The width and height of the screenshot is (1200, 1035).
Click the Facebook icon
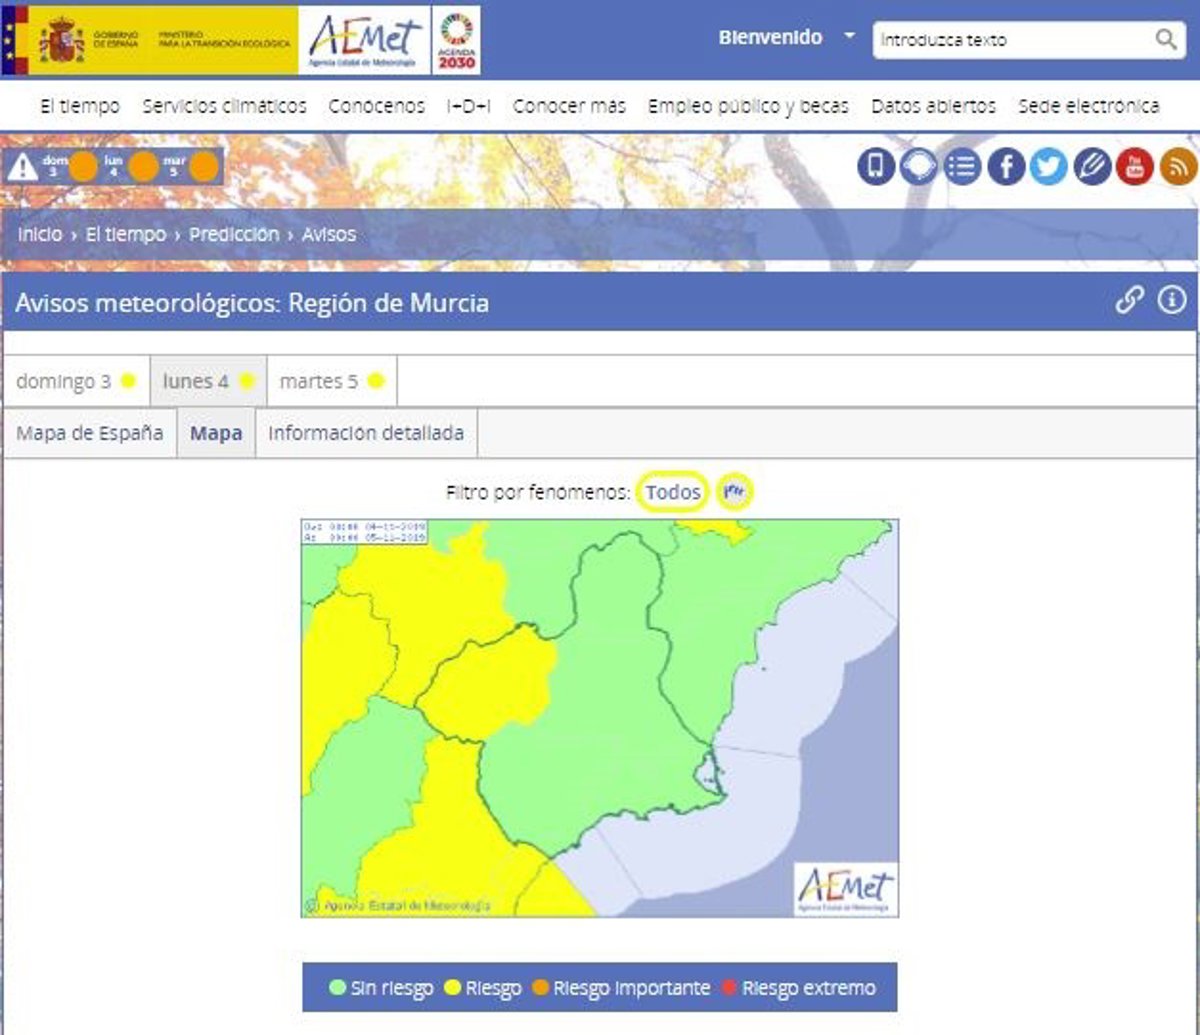click(1006, 167)
